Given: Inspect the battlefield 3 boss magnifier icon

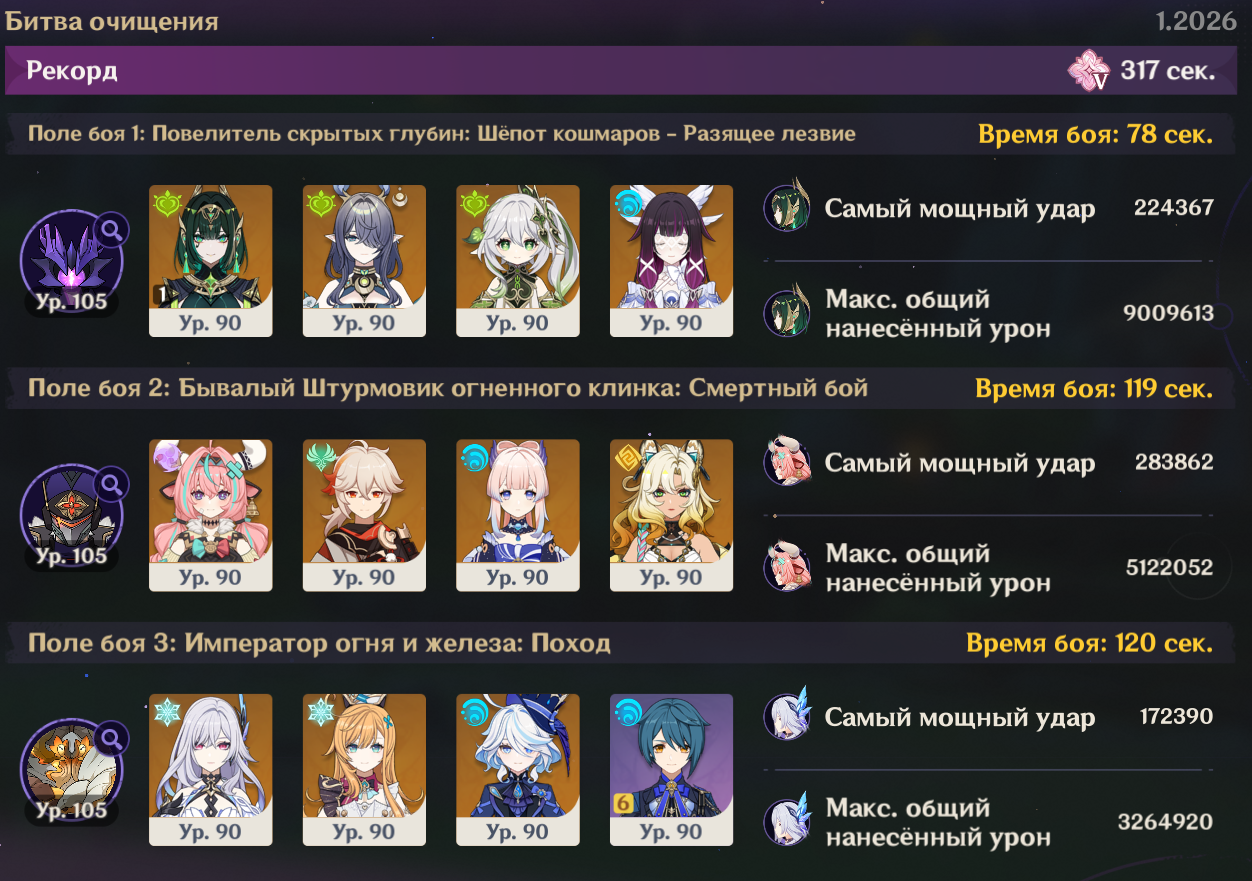Looking at the screenshot, I should [x=112, y=739].
